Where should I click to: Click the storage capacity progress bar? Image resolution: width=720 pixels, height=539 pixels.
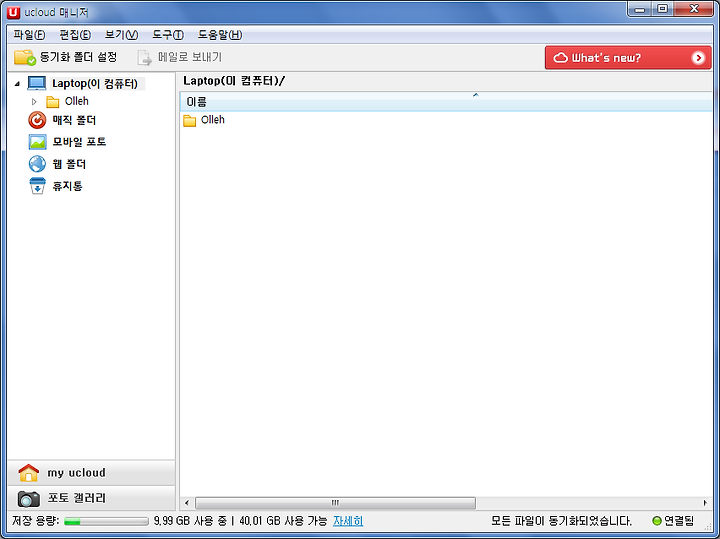[106, 522]
